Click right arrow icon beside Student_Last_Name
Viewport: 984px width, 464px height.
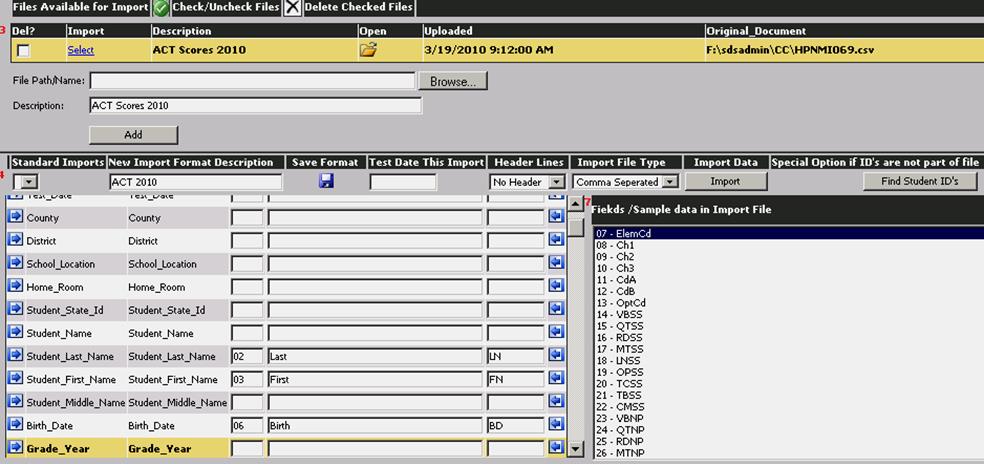click(x=16, y=356)
